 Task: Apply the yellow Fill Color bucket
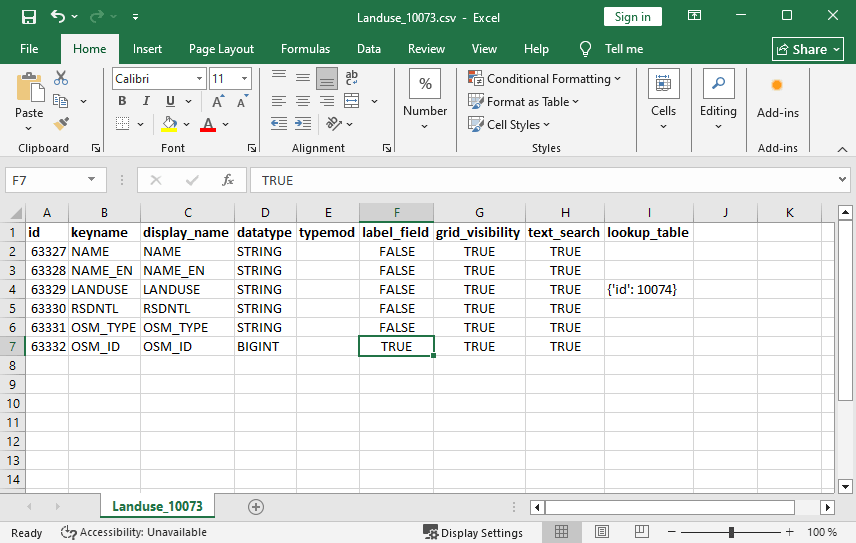tap(170, 124)
